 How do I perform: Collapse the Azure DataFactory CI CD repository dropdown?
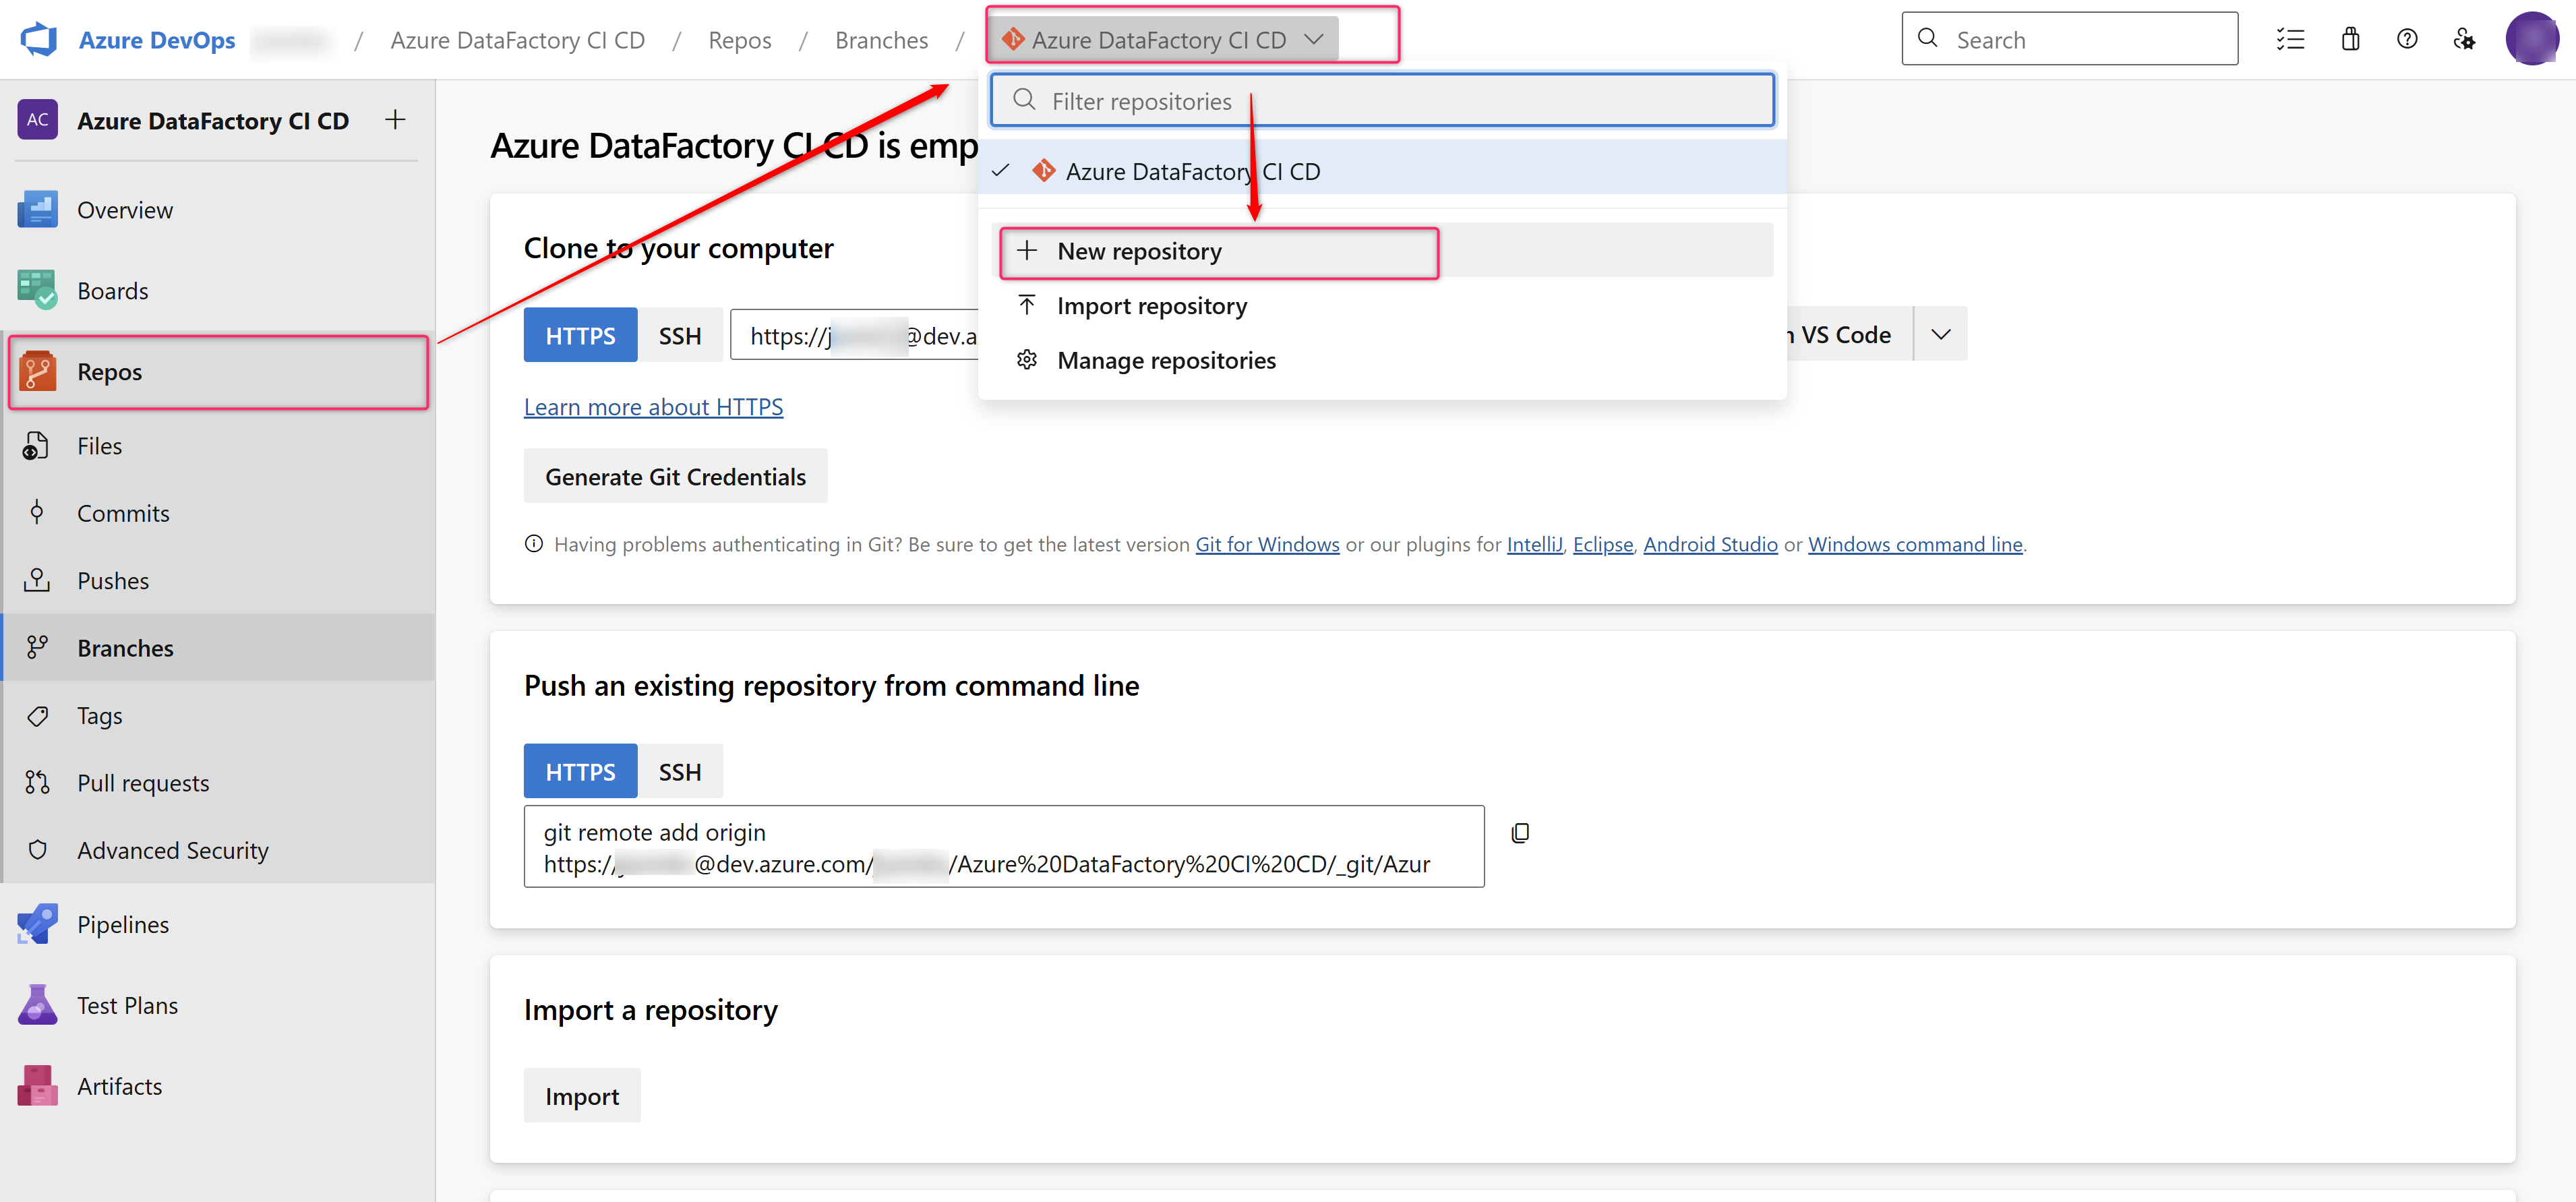(x=1313, y=40)
